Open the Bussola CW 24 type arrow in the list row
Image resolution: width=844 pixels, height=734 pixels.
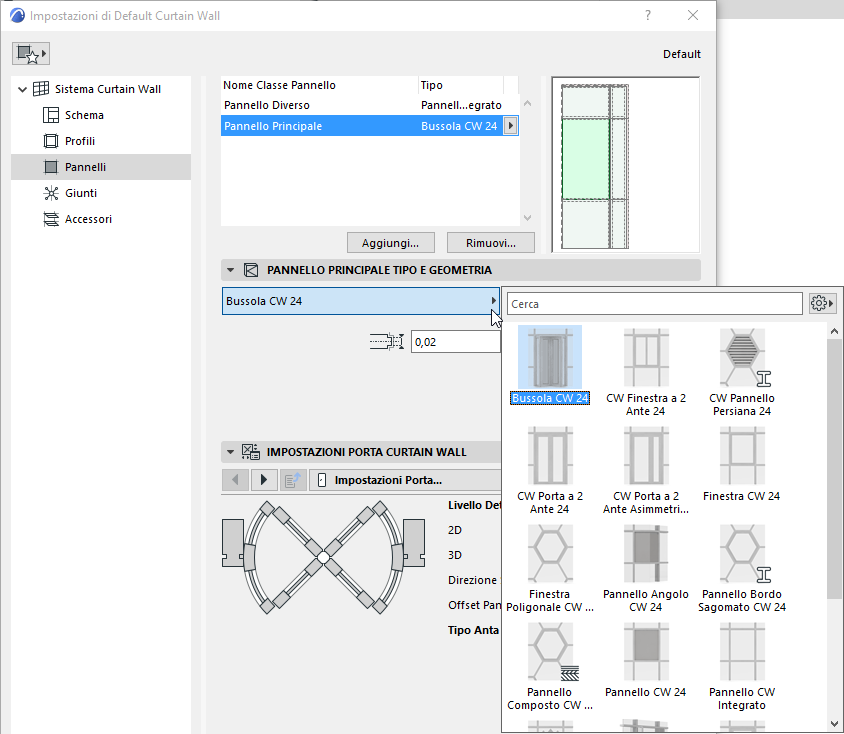pos(510,126)
